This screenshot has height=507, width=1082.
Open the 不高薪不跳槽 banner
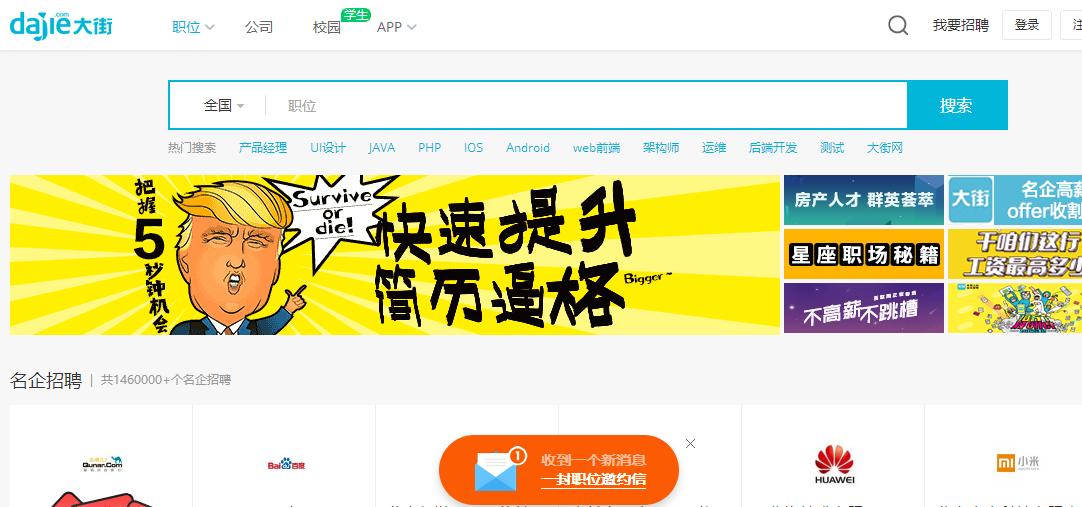864,308
